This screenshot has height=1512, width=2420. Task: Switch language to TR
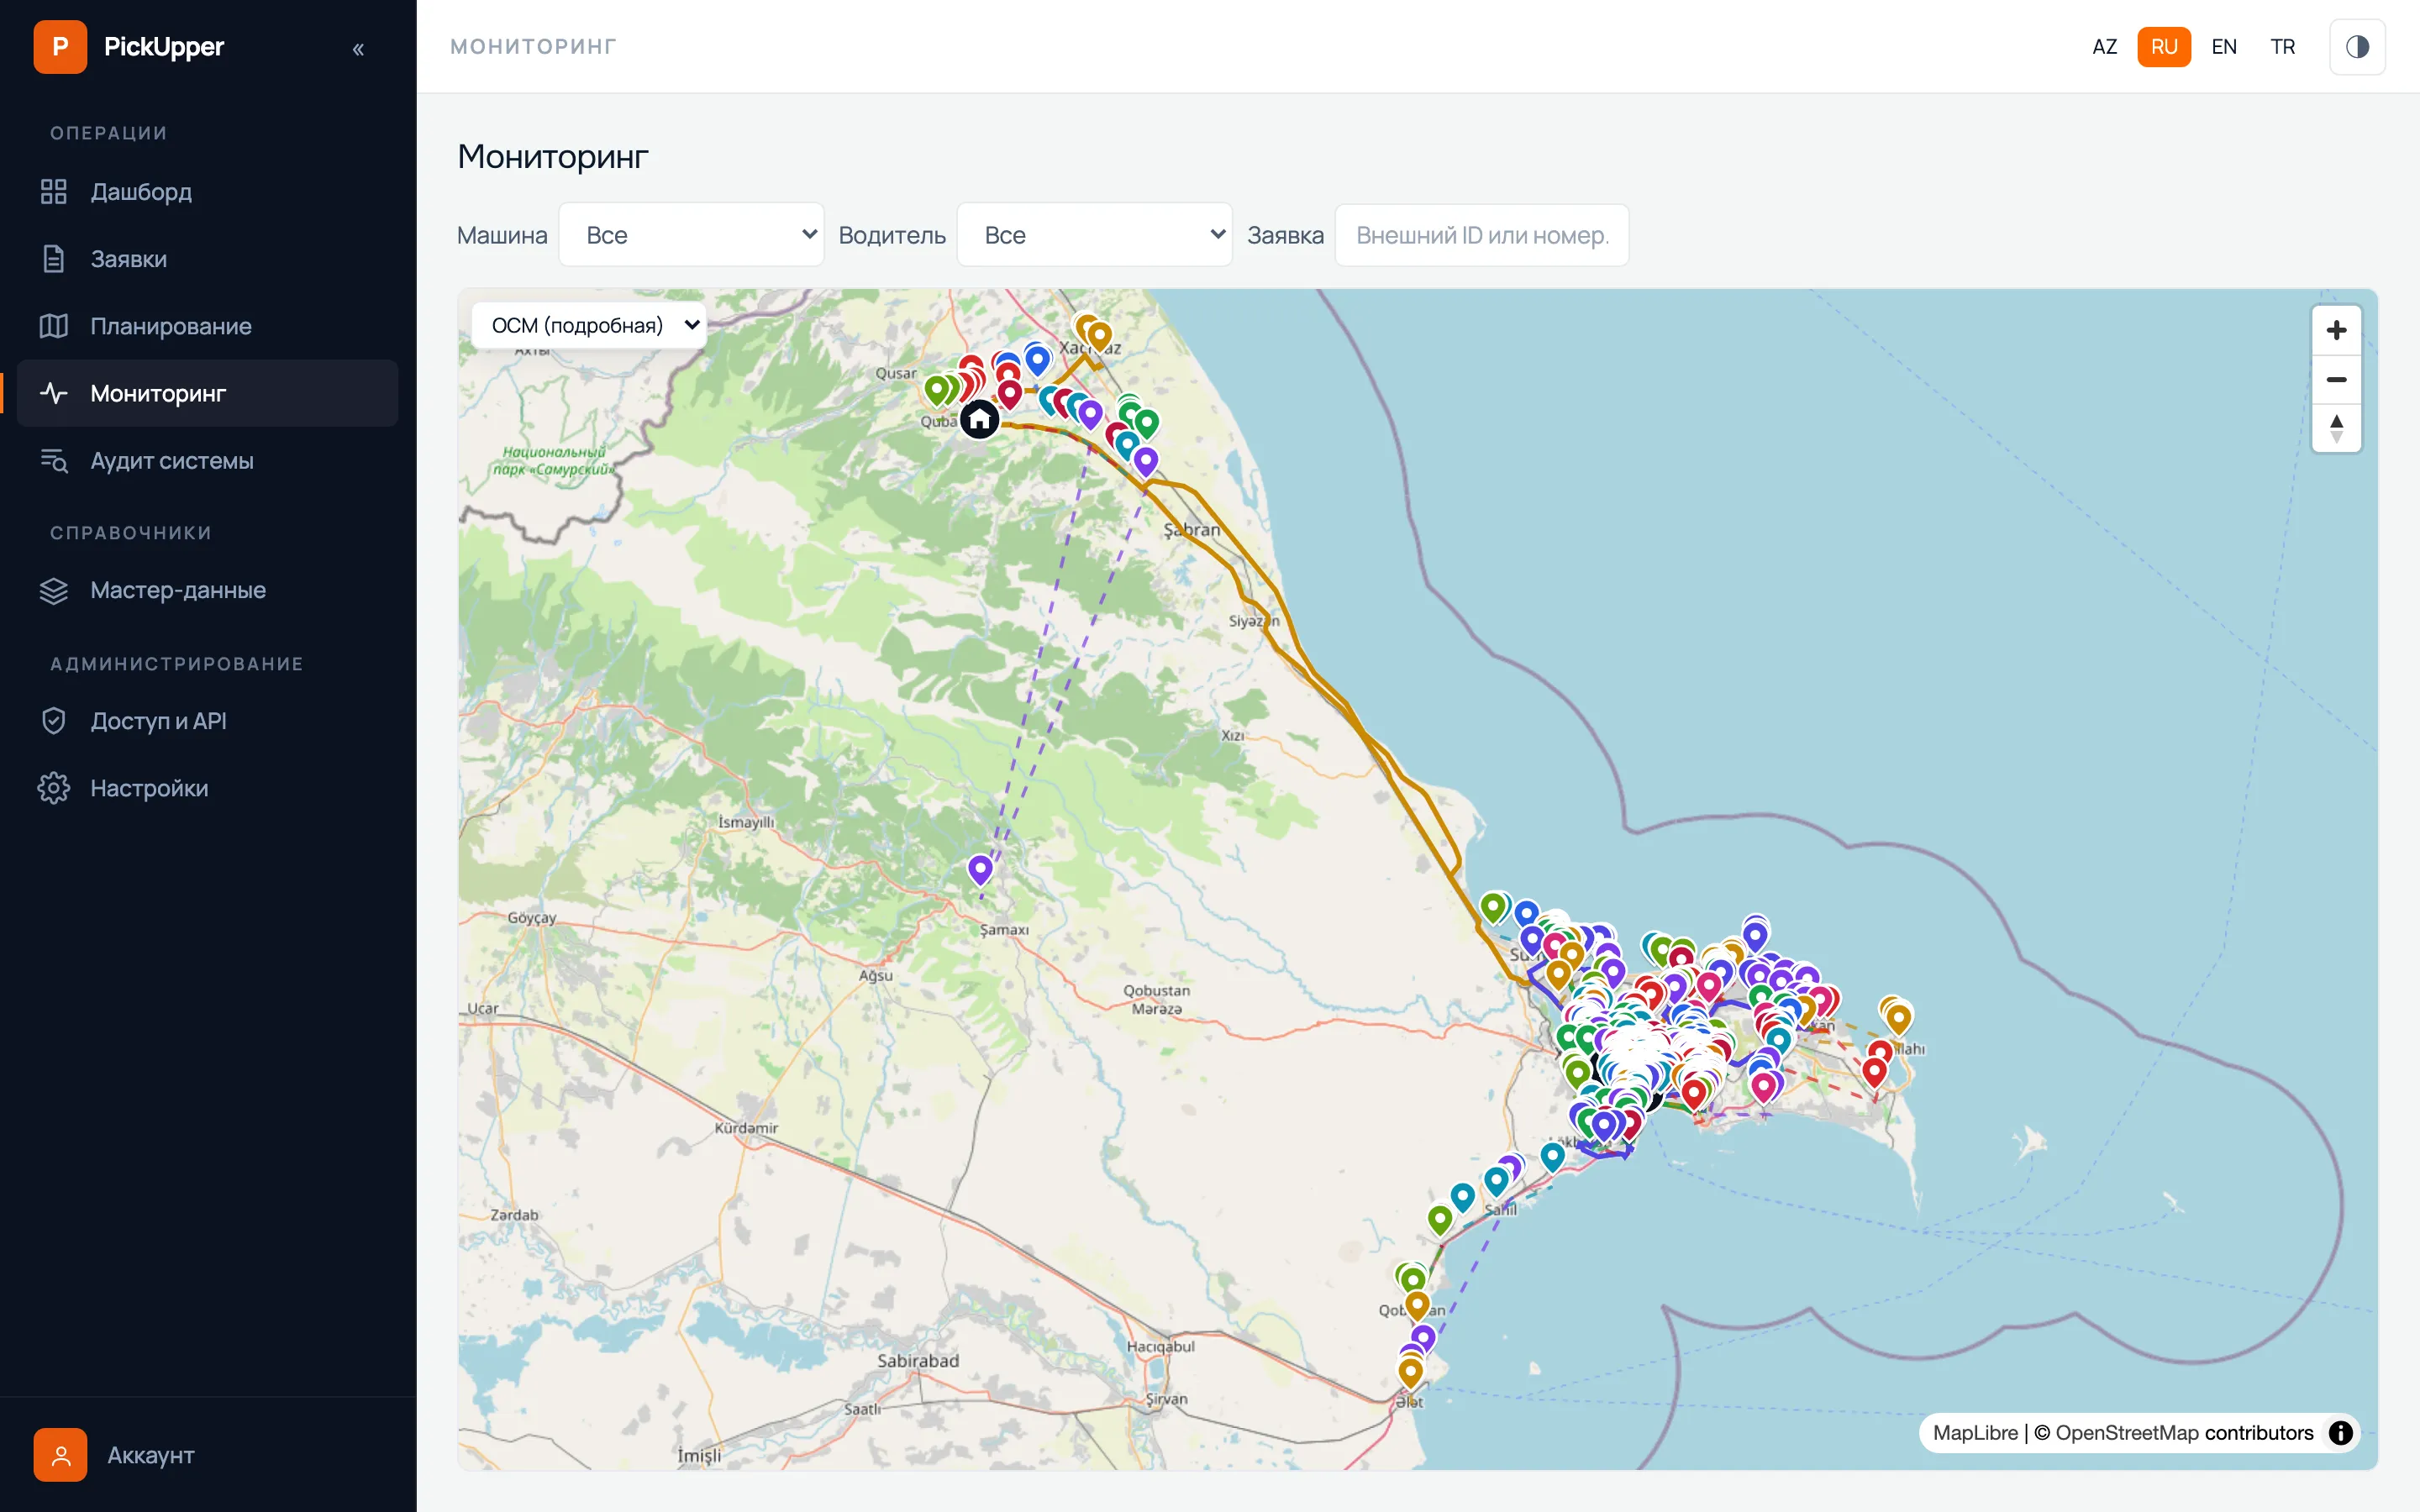point(2283,47)
